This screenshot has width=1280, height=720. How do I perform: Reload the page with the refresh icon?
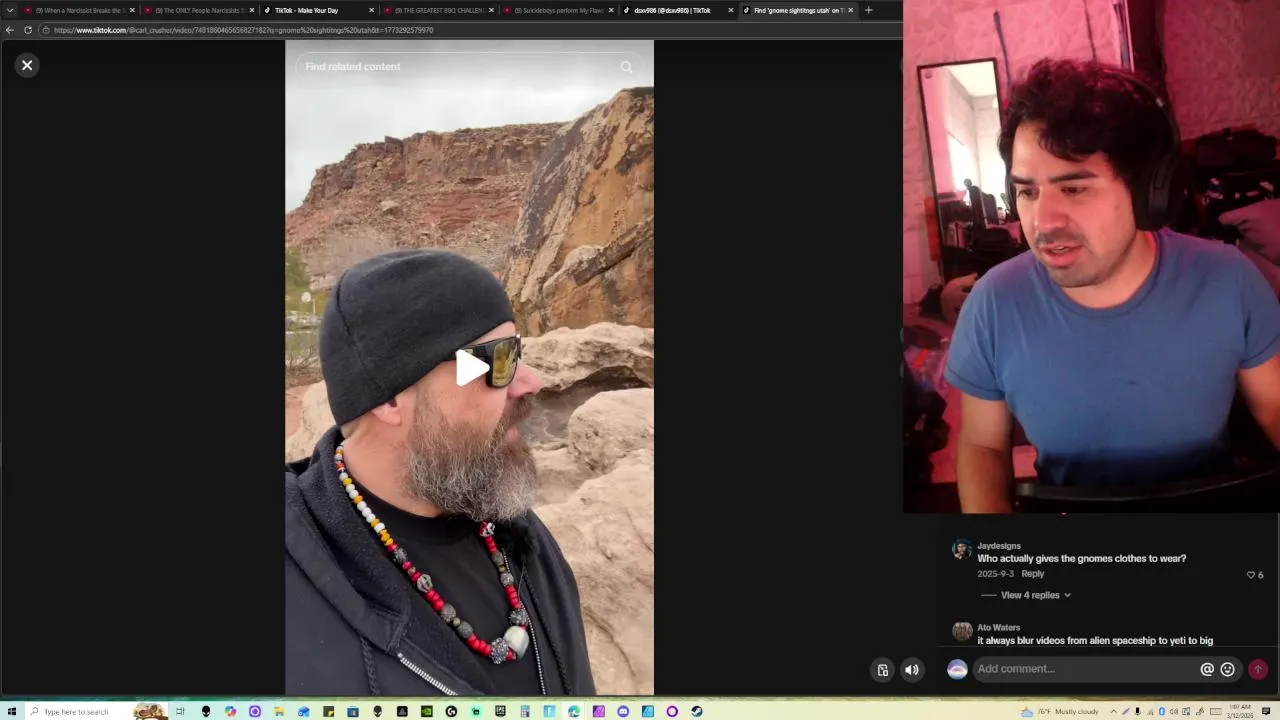tap(27, 30)
